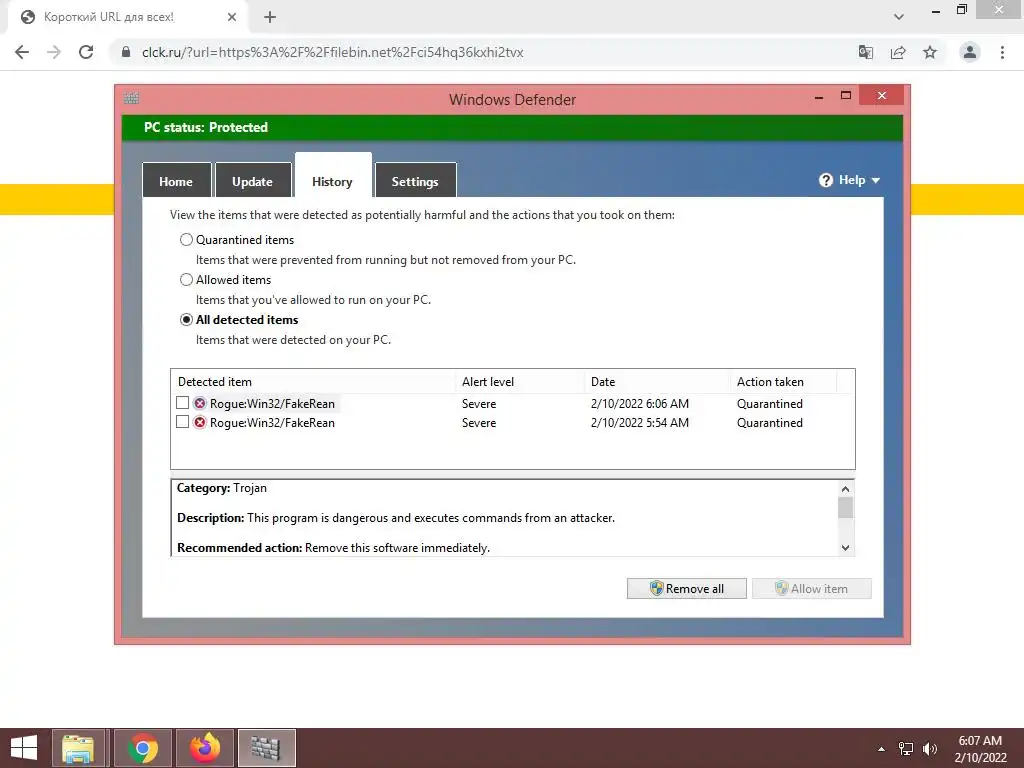Click the browser back arrow
Screen dimensions: 1024x768
pyautogui.click(x=22, y=52)
